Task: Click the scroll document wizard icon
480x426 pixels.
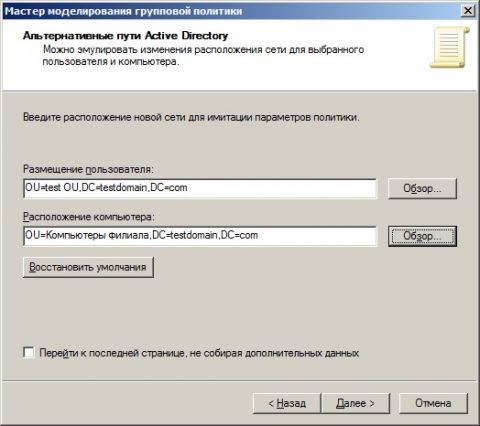Action: coord(450,47)
